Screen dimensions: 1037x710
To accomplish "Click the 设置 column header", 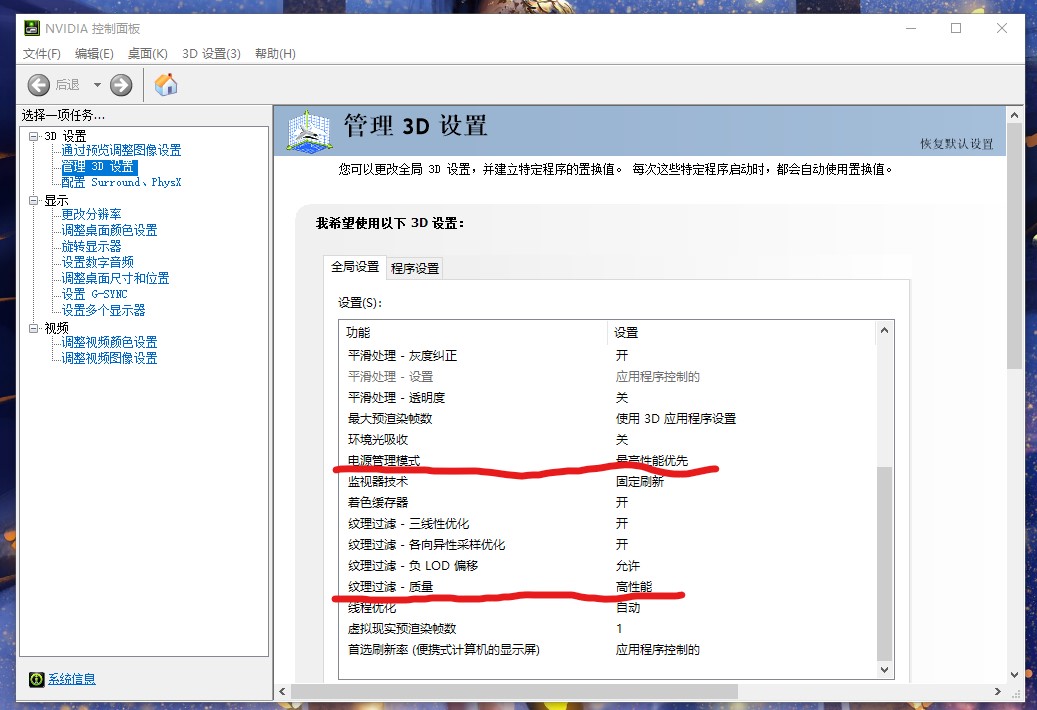I will [741, 333].
